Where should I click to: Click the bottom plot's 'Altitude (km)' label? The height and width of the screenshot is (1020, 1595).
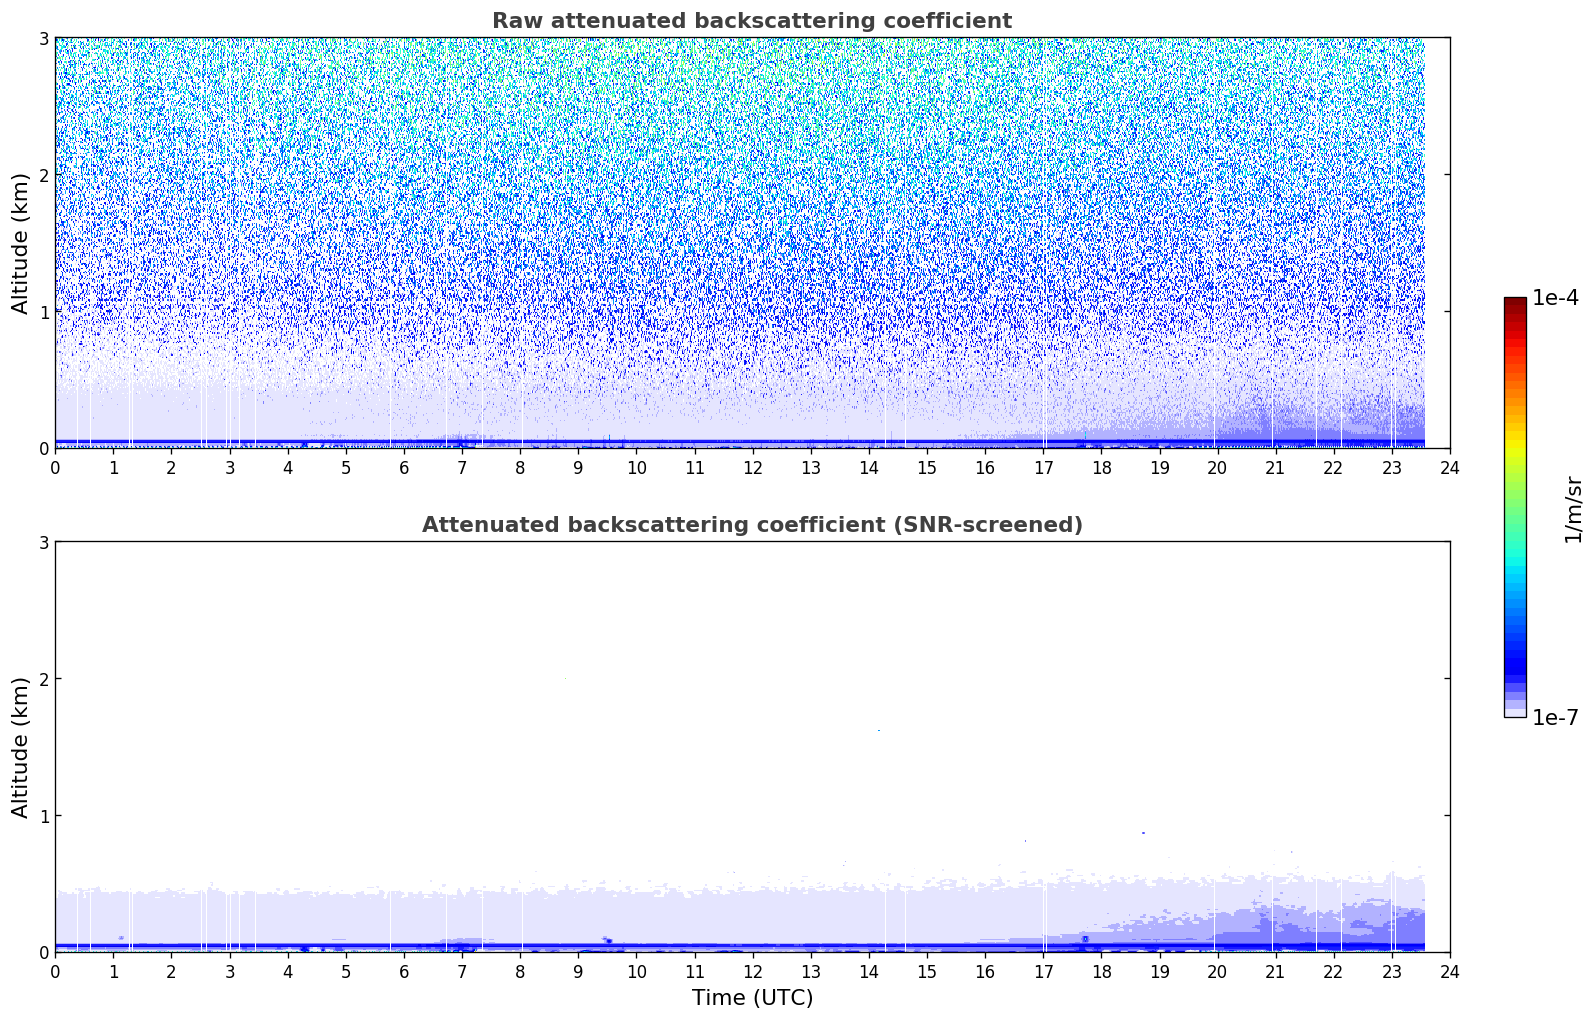(x=21, y=747)
